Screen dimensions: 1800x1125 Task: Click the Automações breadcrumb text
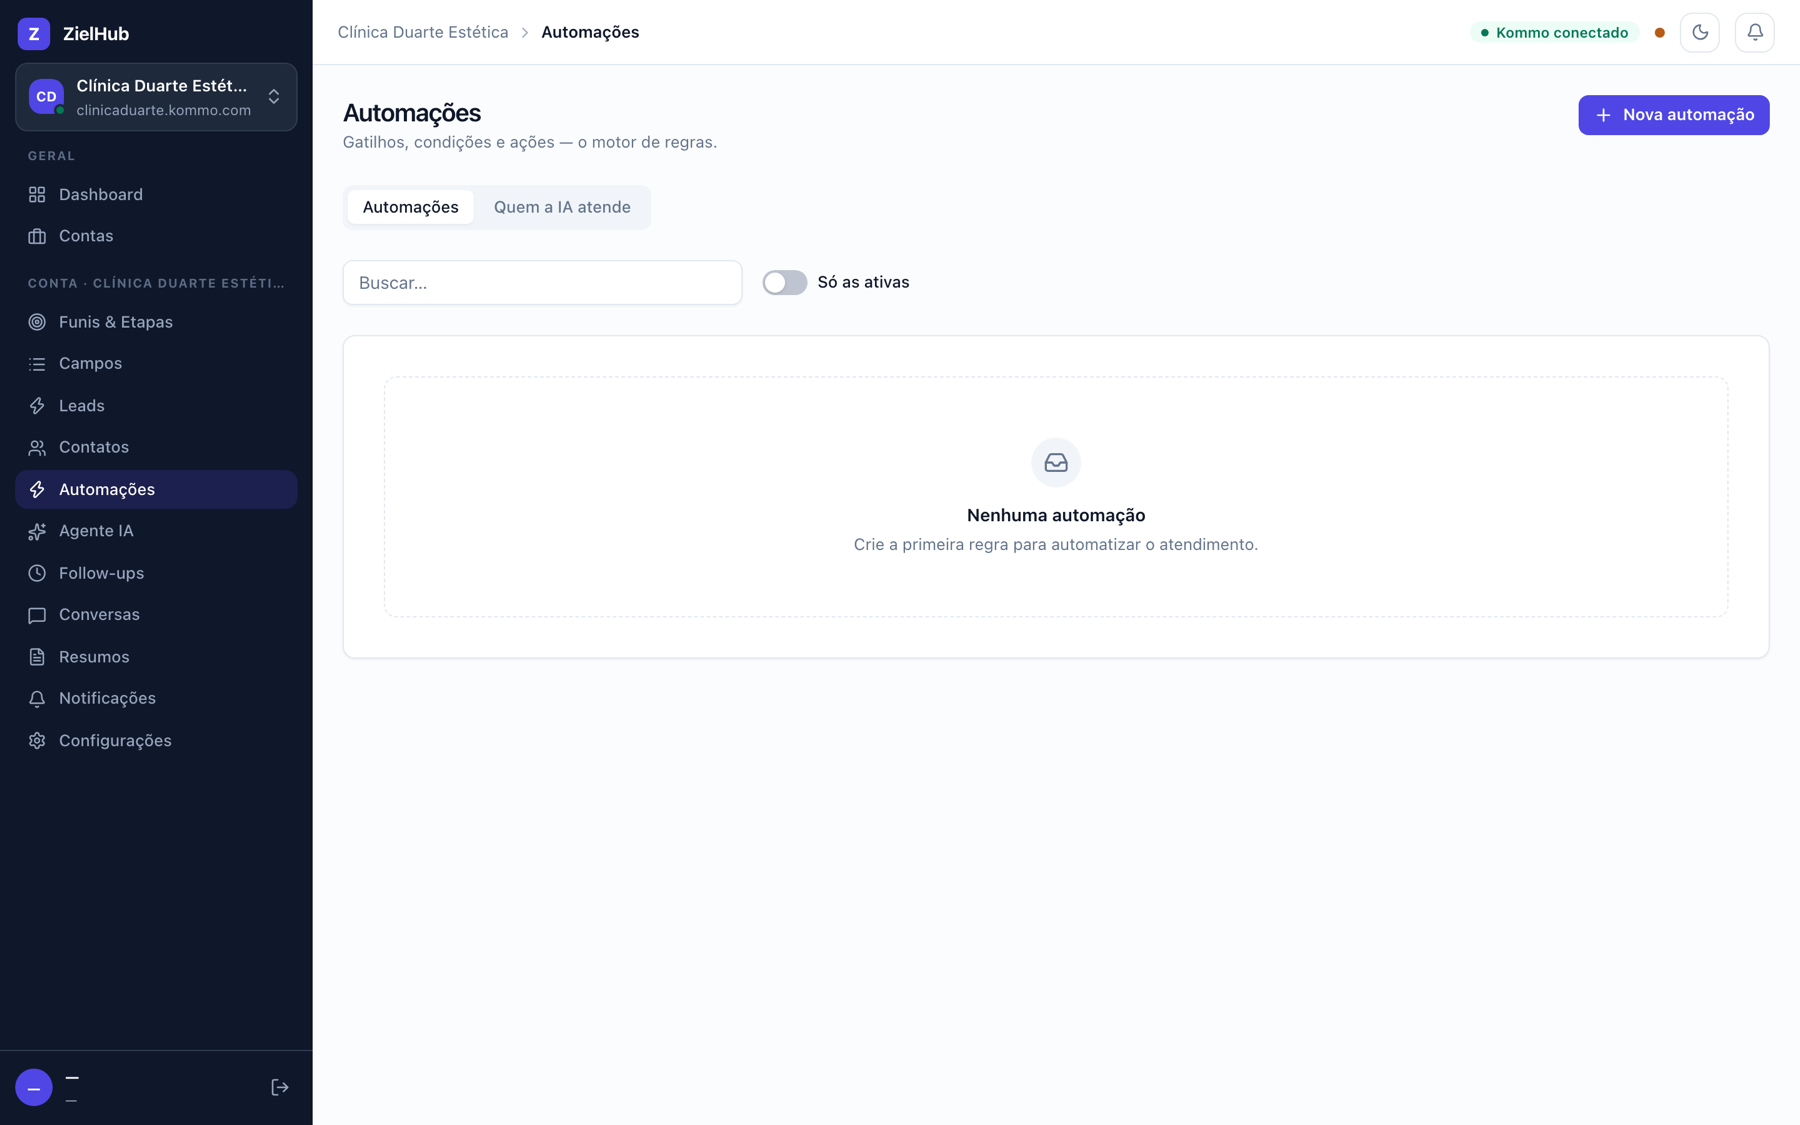pyautogui.click(x=590, y=32)
